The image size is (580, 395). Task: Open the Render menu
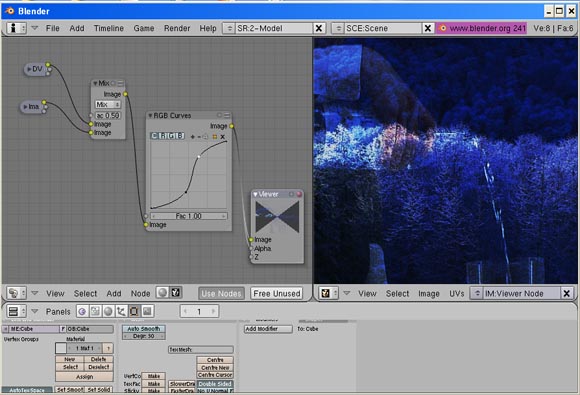(x=177, y=28)
